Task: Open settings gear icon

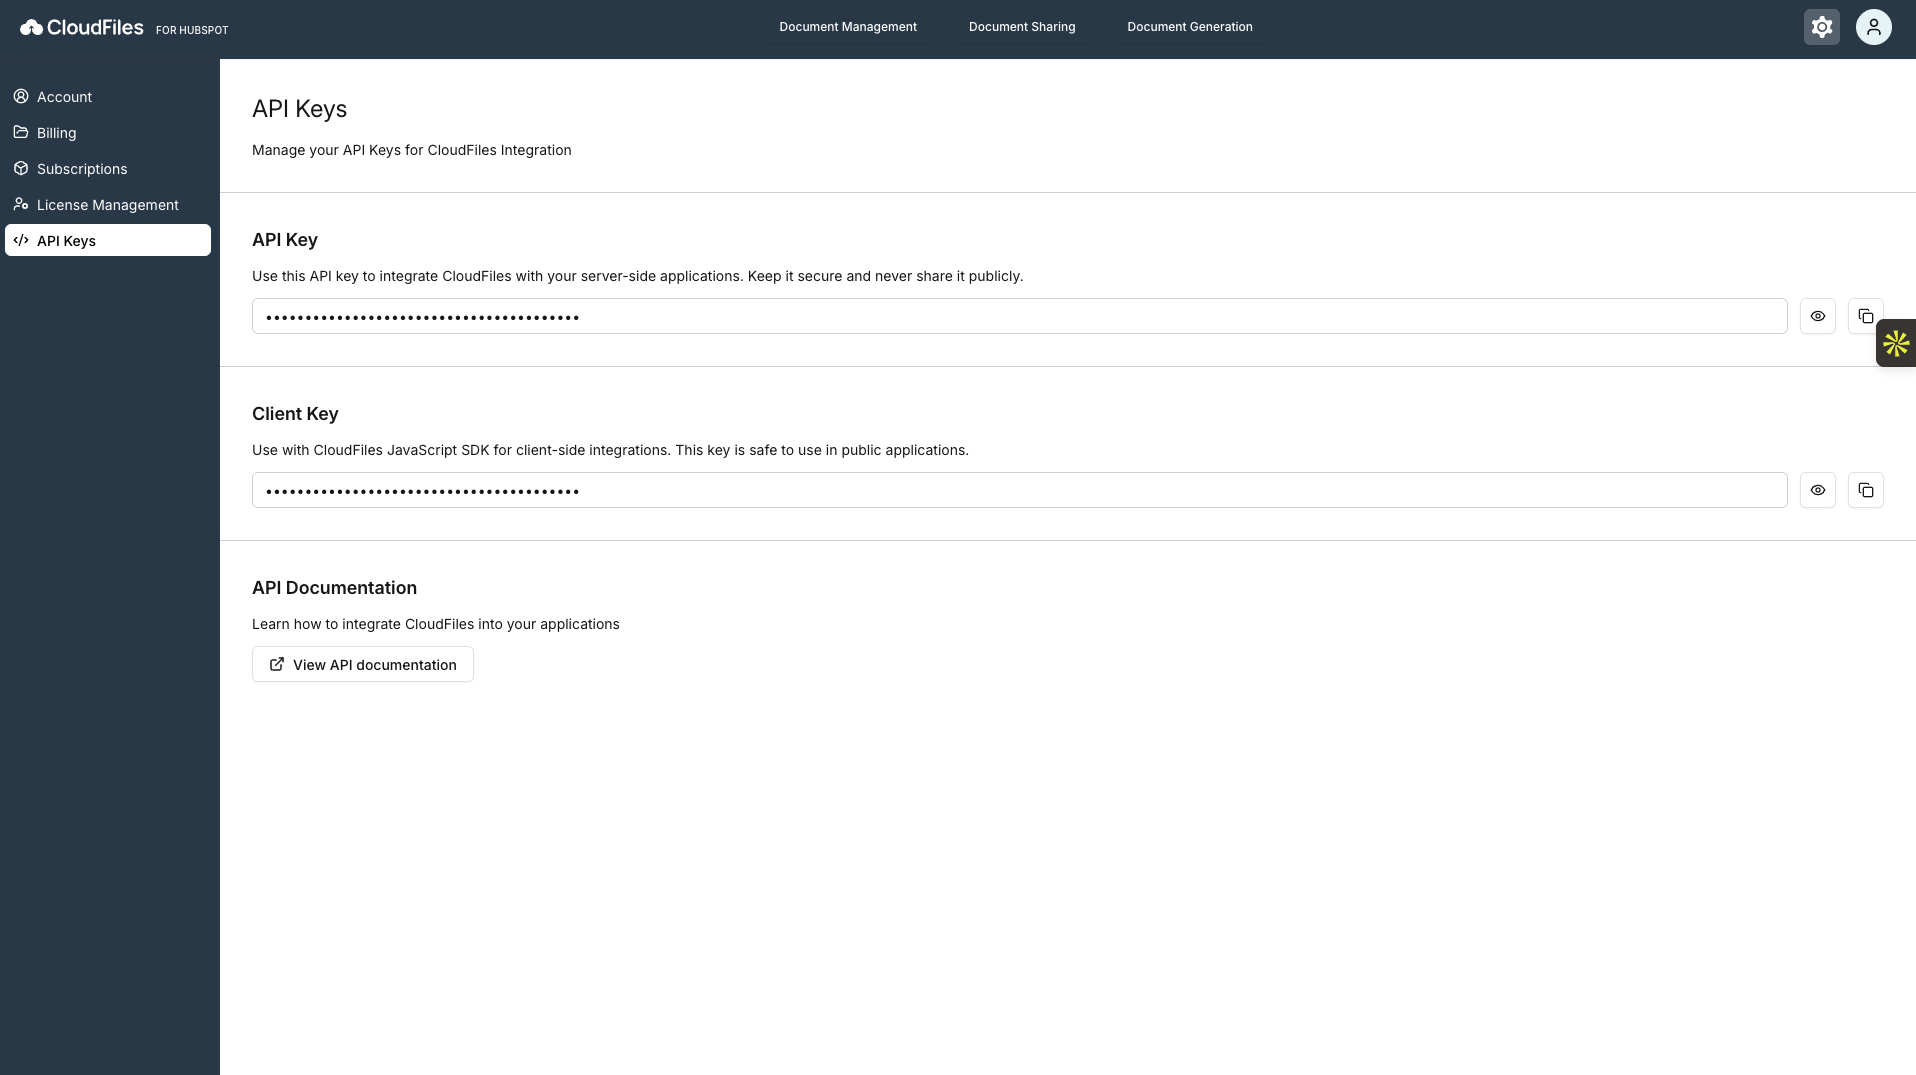Action: [x=1821, y=27]
